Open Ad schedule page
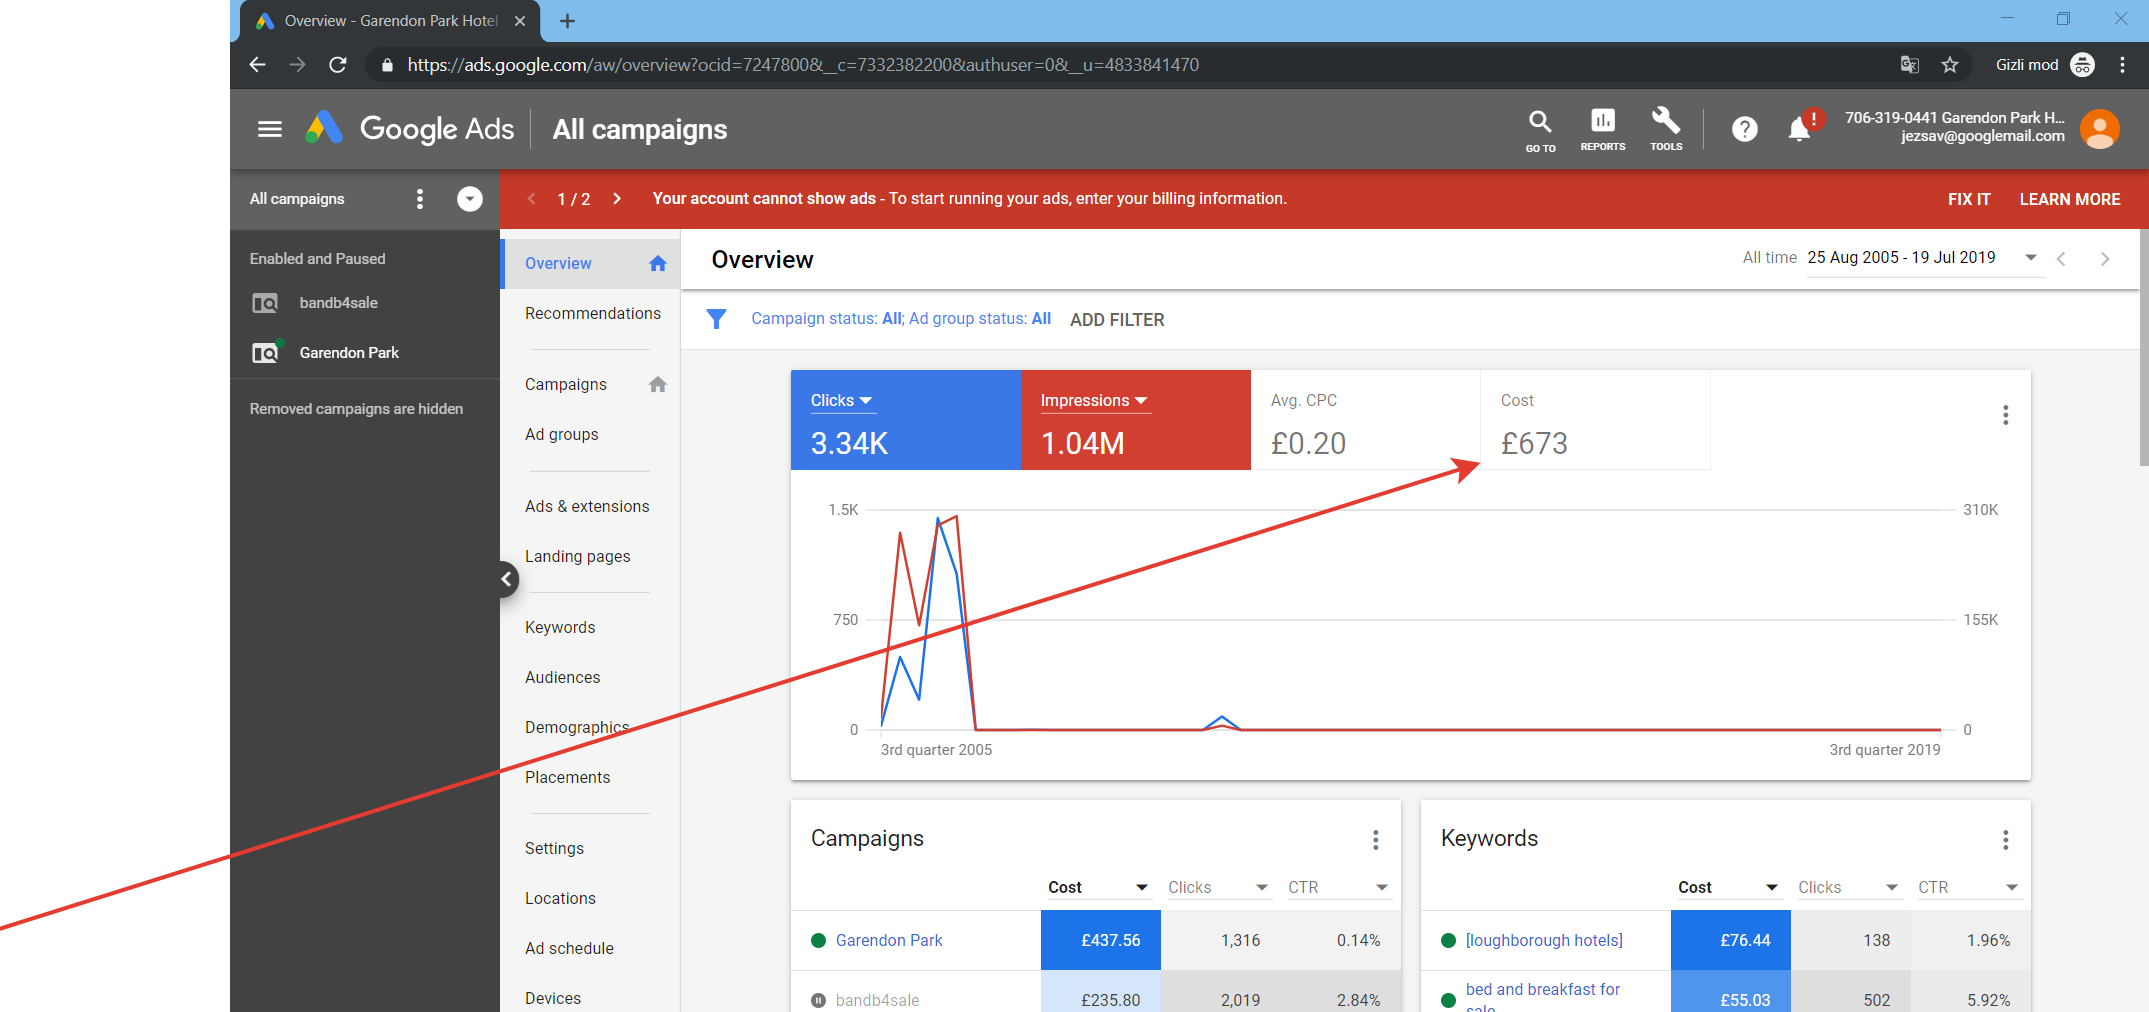This screenshot has height=1012, width=2149. 570,949
